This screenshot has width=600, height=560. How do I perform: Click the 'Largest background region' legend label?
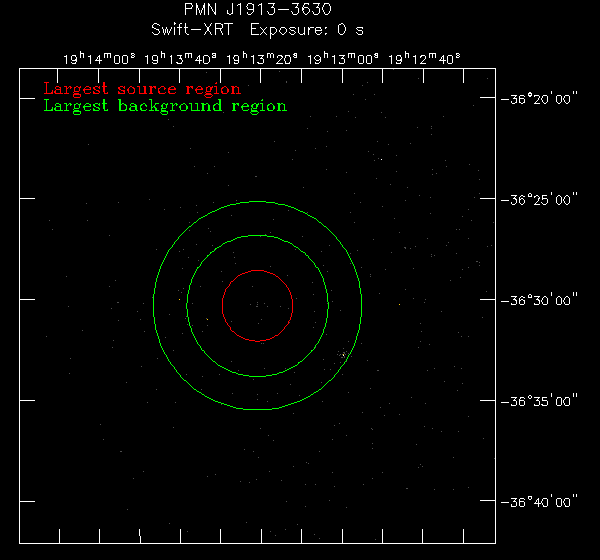pos(165,106)
